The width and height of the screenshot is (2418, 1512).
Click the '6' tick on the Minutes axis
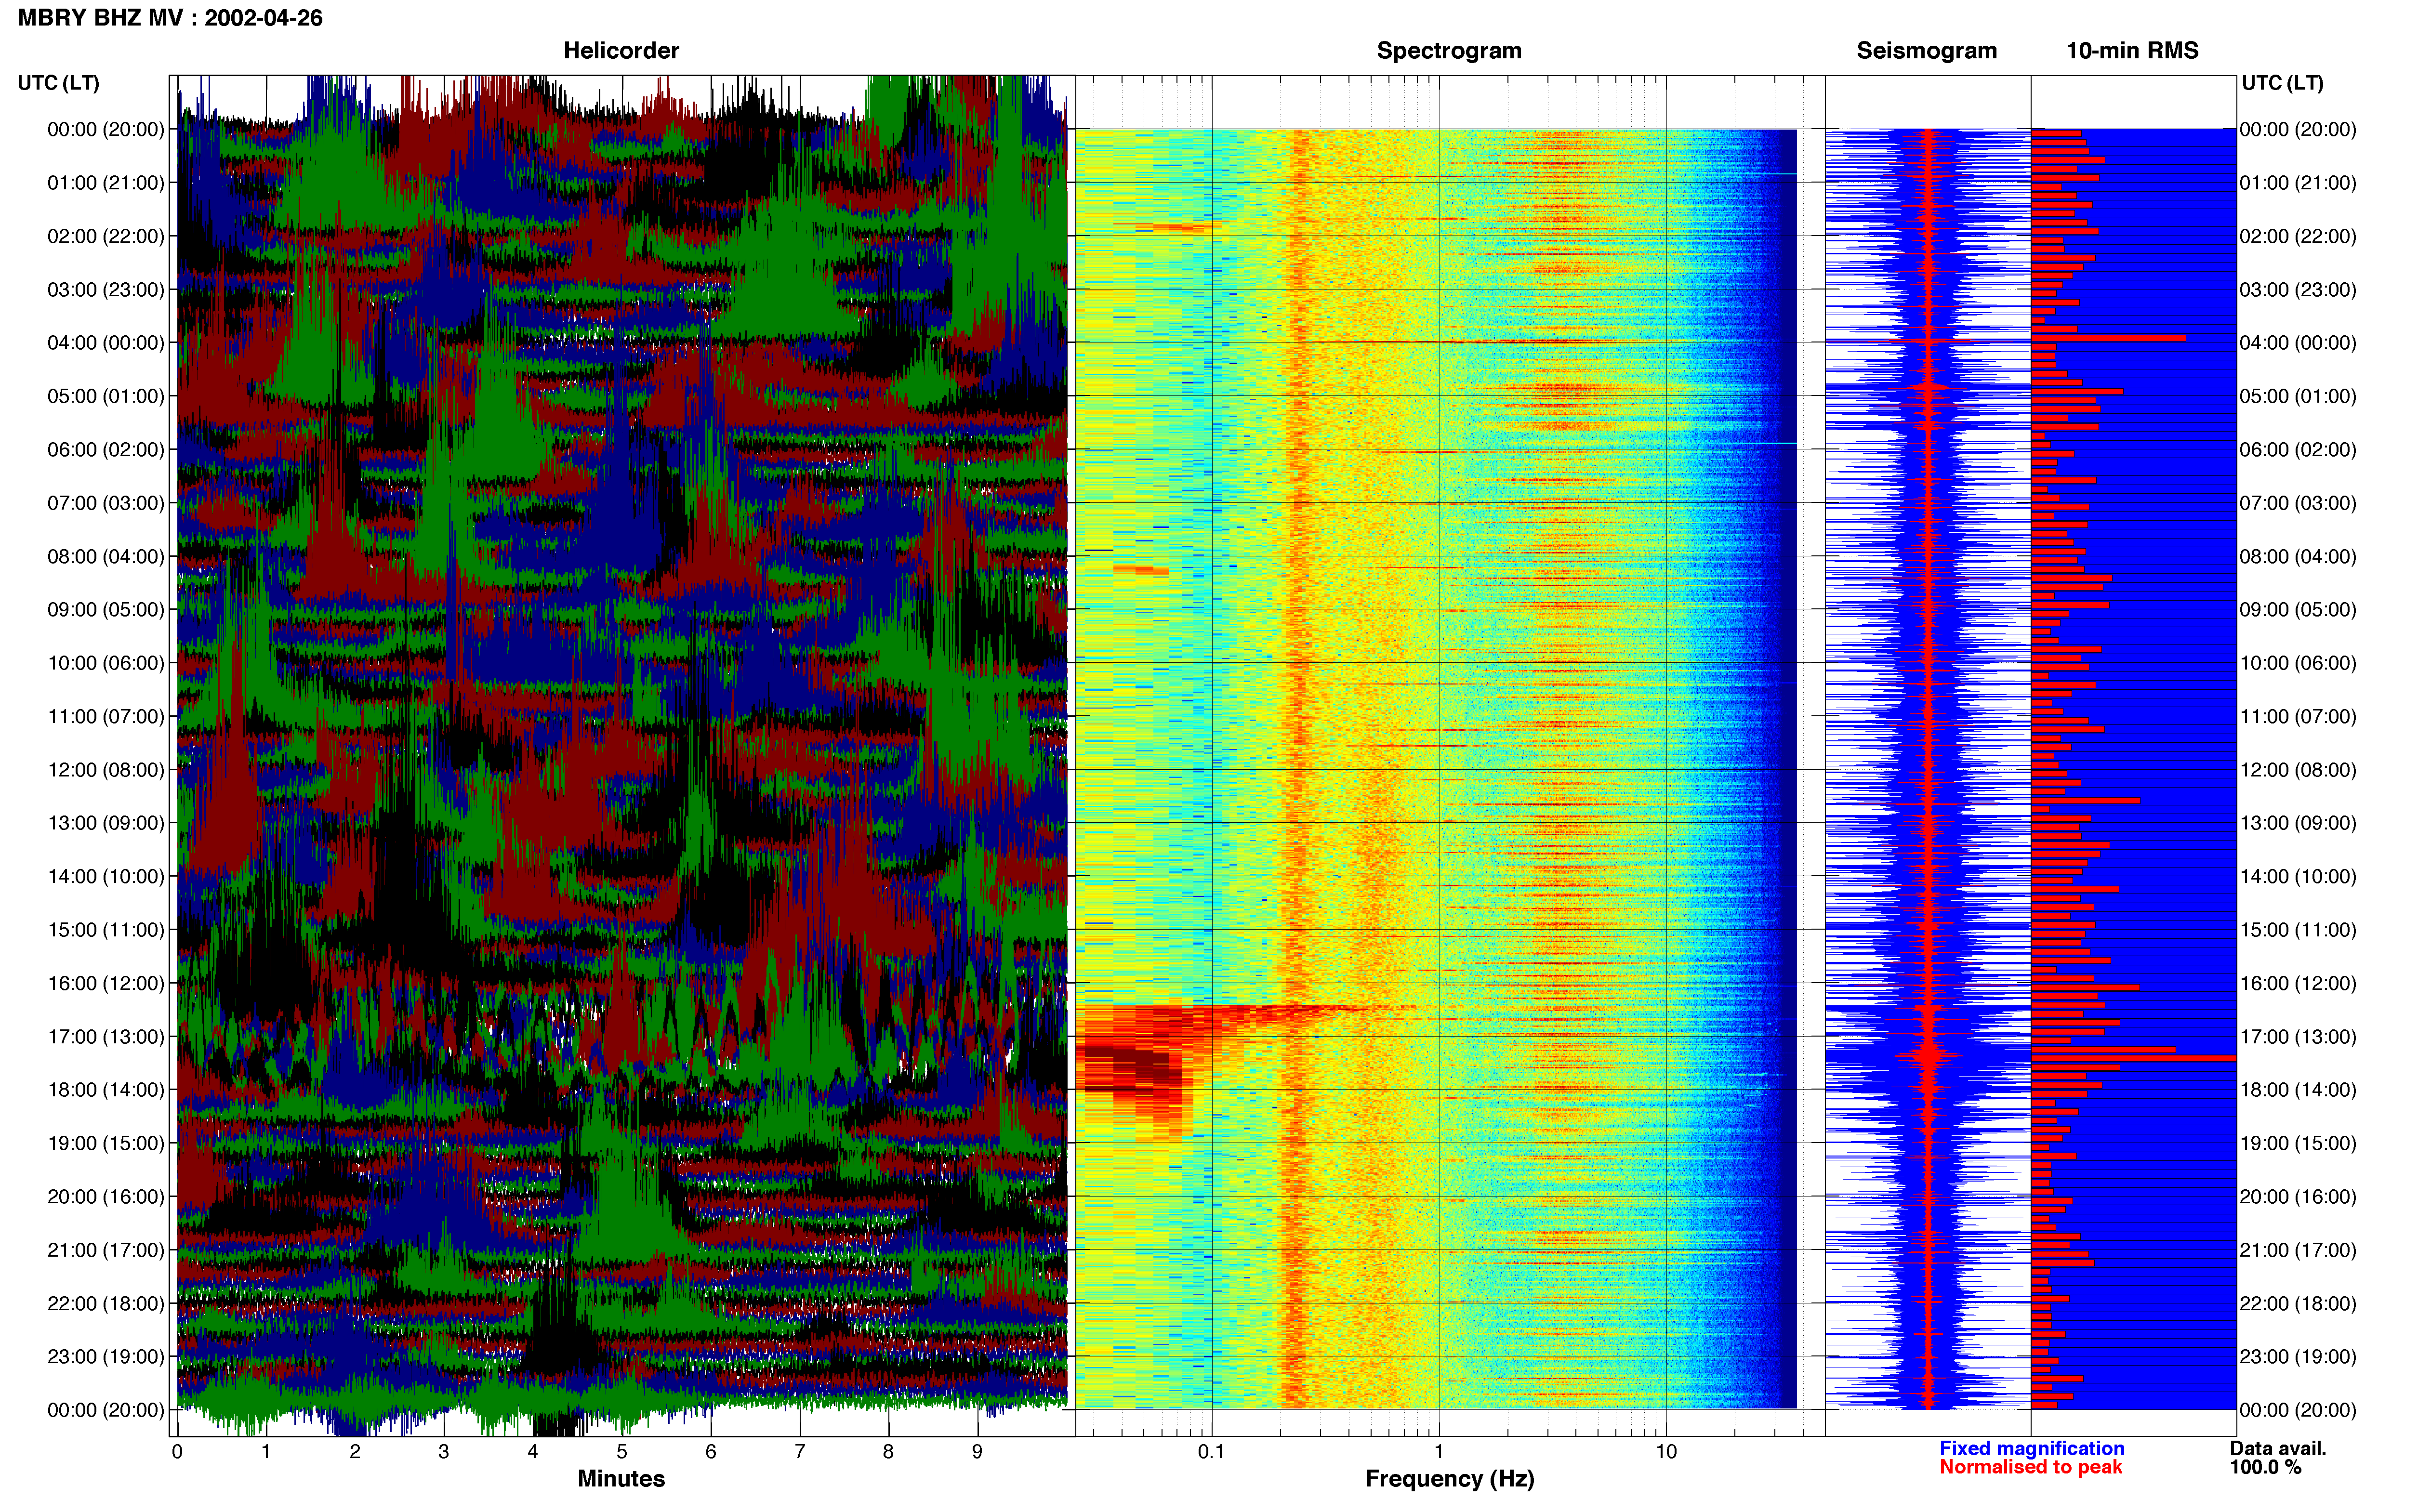[711, 1452]
